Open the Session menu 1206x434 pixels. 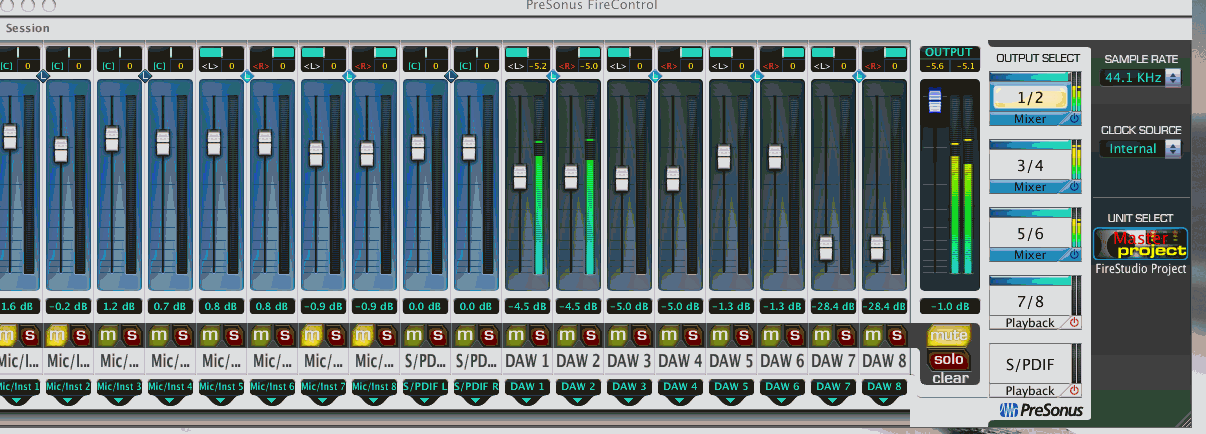pos(27,28)
